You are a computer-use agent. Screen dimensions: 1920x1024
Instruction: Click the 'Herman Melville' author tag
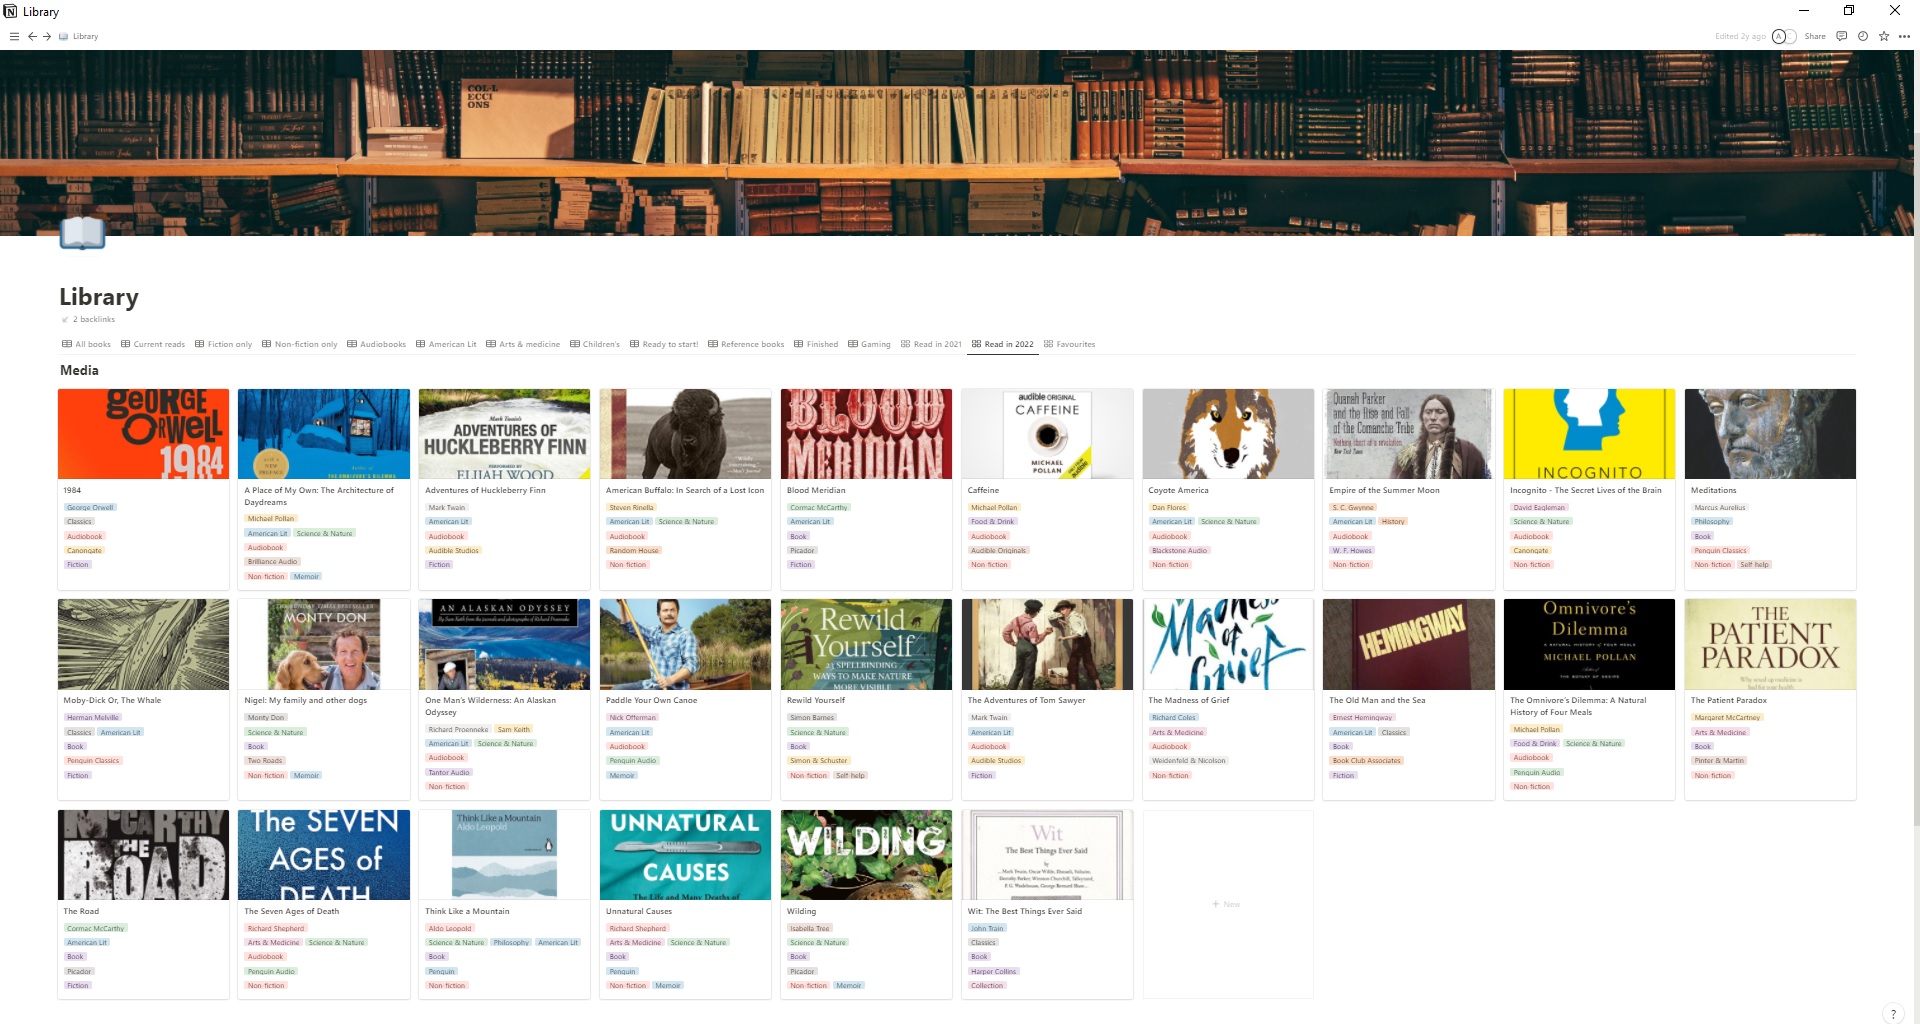[93, 718]
